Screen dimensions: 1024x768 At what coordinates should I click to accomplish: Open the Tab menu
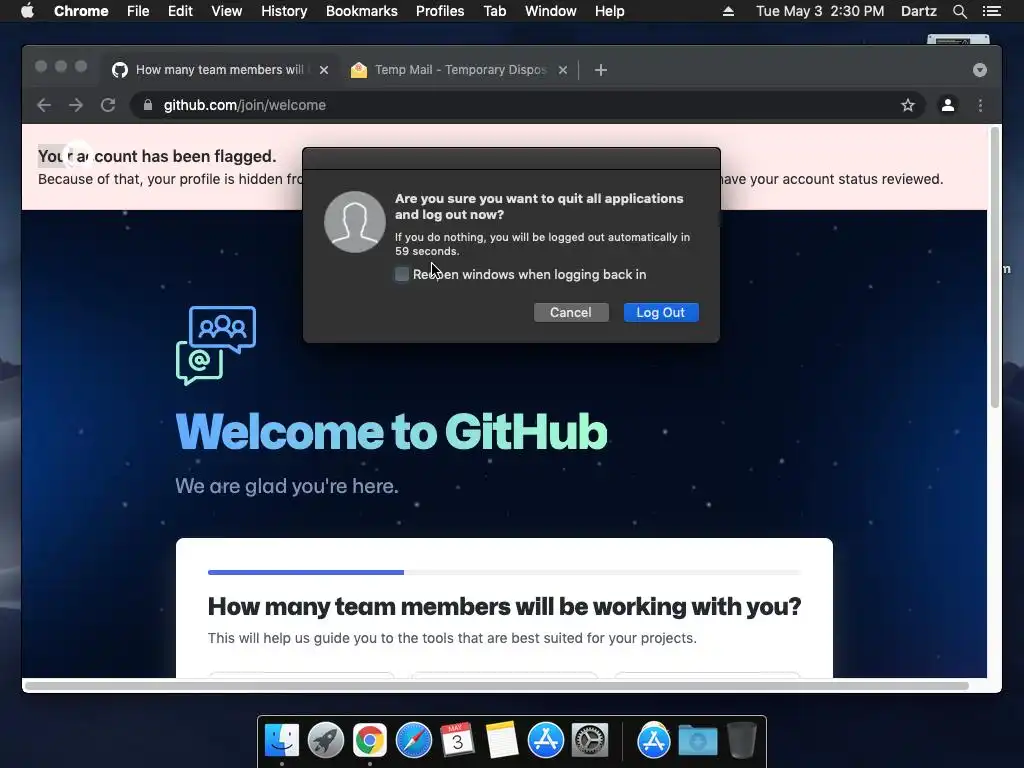494,11
